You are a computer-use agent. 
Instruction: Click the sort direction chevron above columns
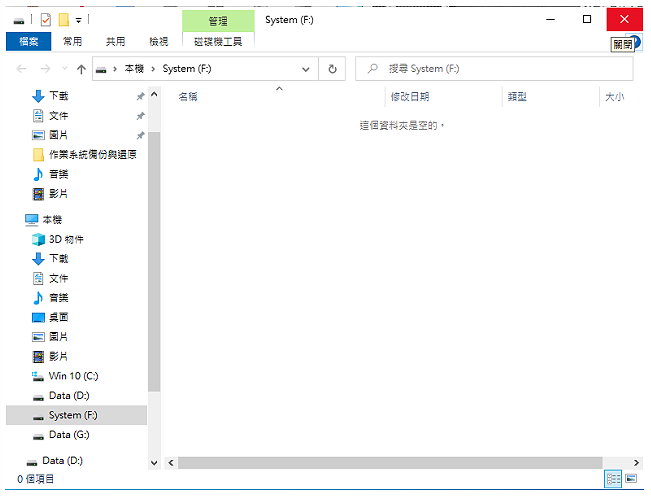click(279, 88)
